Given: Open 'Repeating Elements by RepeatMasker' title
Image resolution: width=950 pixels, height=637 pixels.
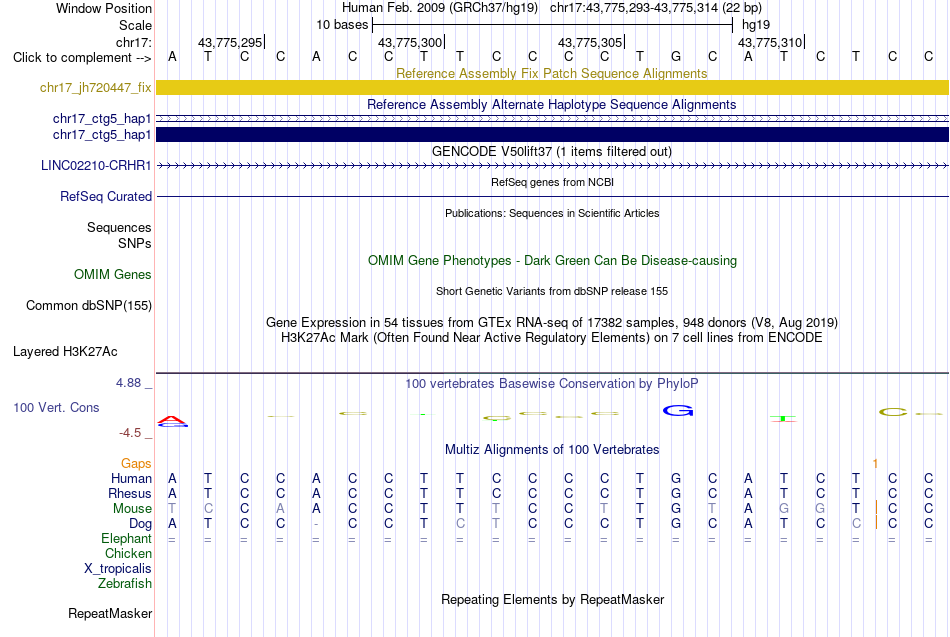Looking at the screenshot, I should [553, 599].
